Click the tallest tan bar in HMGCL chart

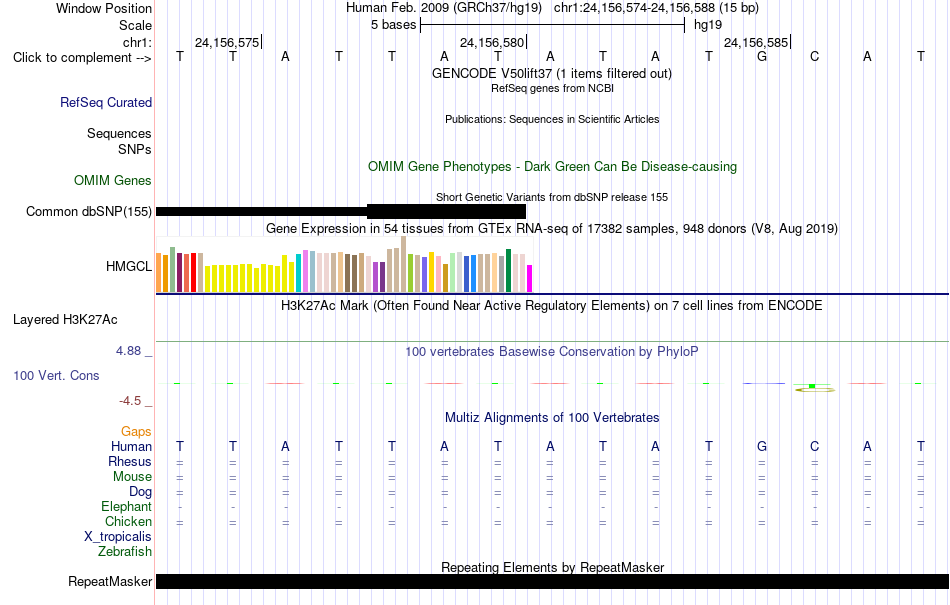pos(404,264)
